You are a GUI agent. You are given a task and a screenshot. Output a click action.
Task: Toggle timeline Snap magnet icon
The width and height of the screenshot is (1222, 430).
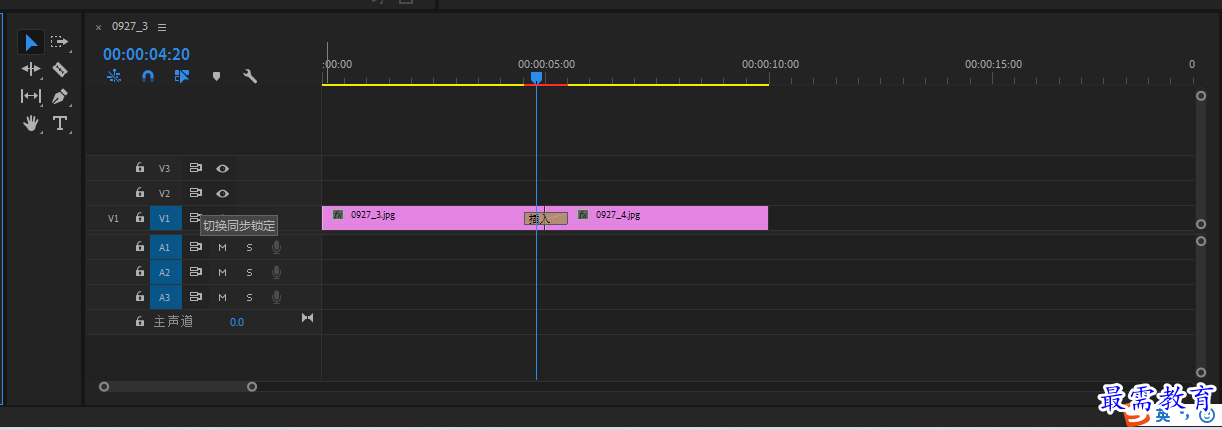coord(148,76)
